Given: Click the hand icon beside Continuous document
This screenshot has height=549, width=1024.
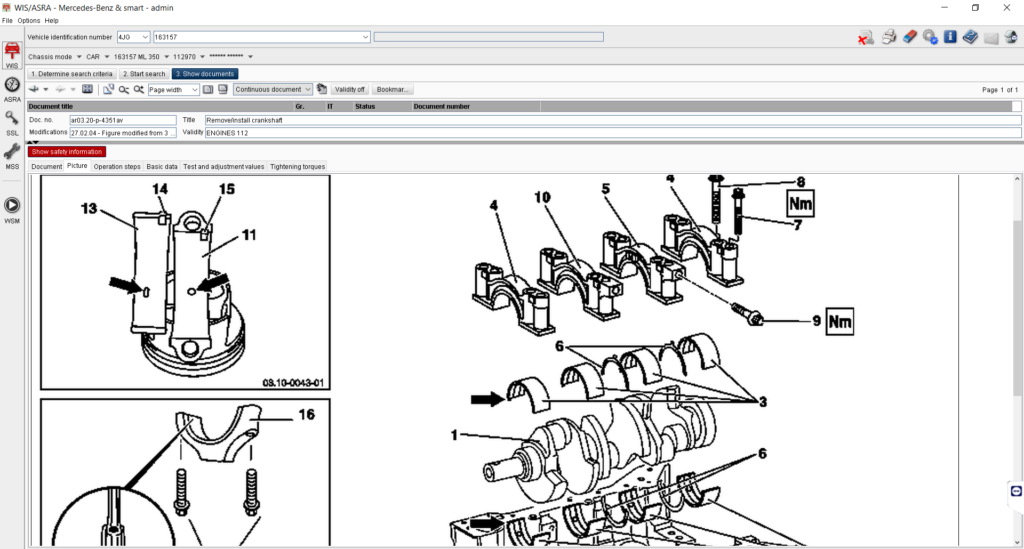Looking at the screenshot, I should [x=322, y=89].
